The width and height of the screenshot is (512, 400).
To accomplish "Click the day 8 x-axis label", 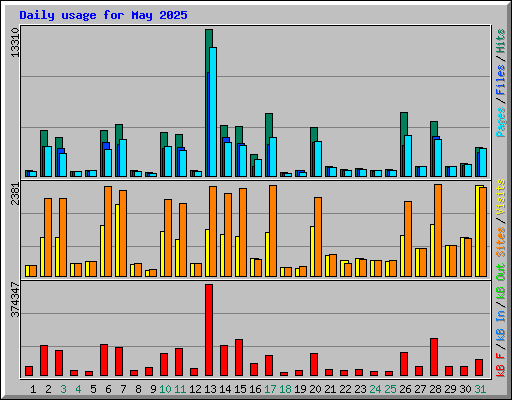I will click(x=138, y=389).
